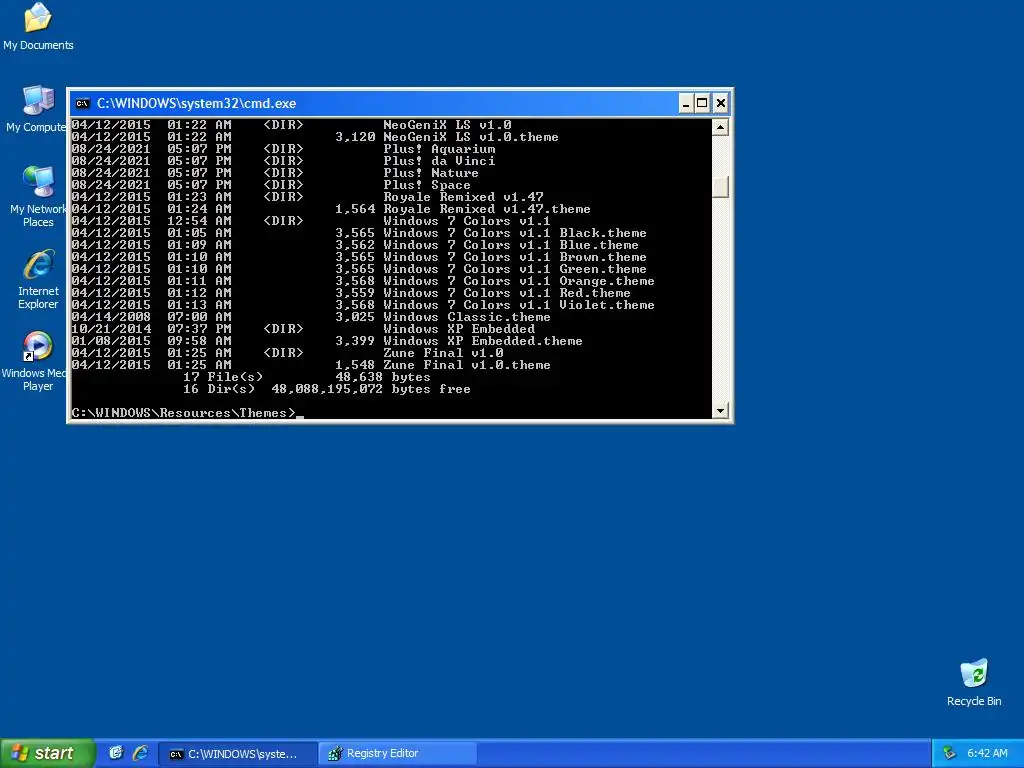Close the cmd.exe window
1024x768 pixels.
coord(720,103)
